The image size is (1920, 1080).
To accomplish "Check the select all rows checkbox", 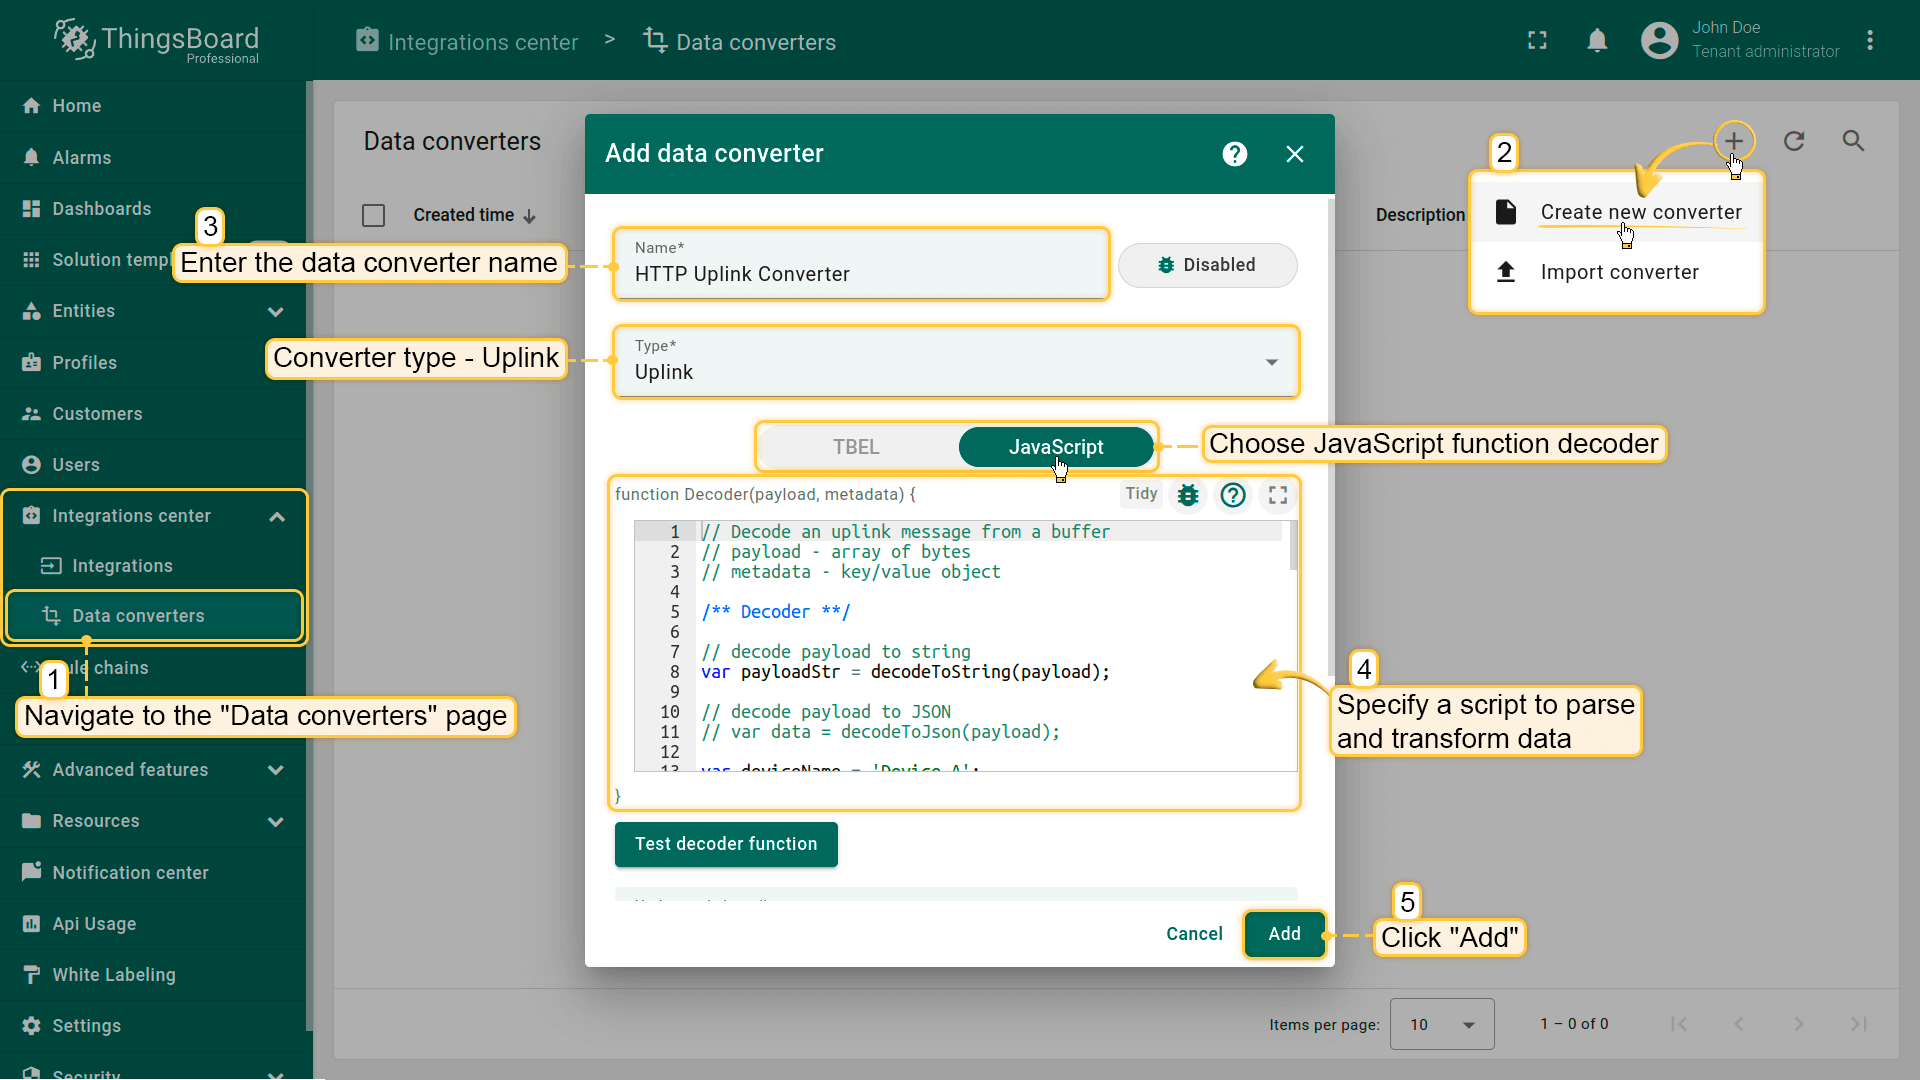I will click(x=373, y=215).
